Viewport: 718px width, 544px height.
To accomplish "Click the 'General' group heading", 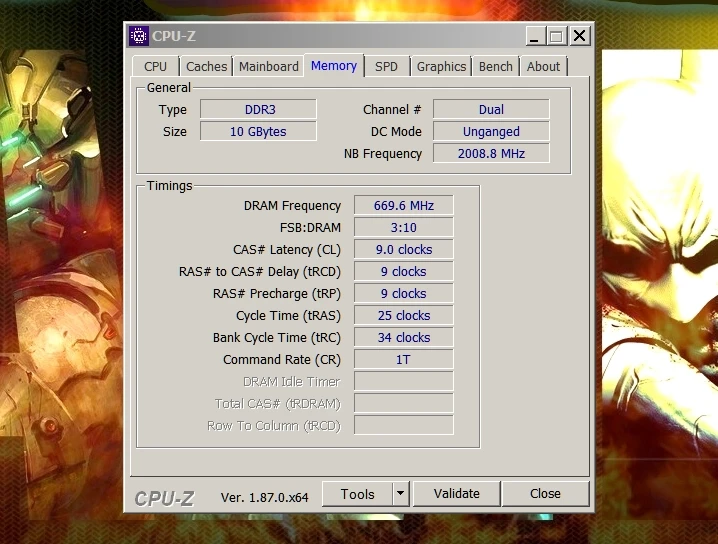I will 169,87.
